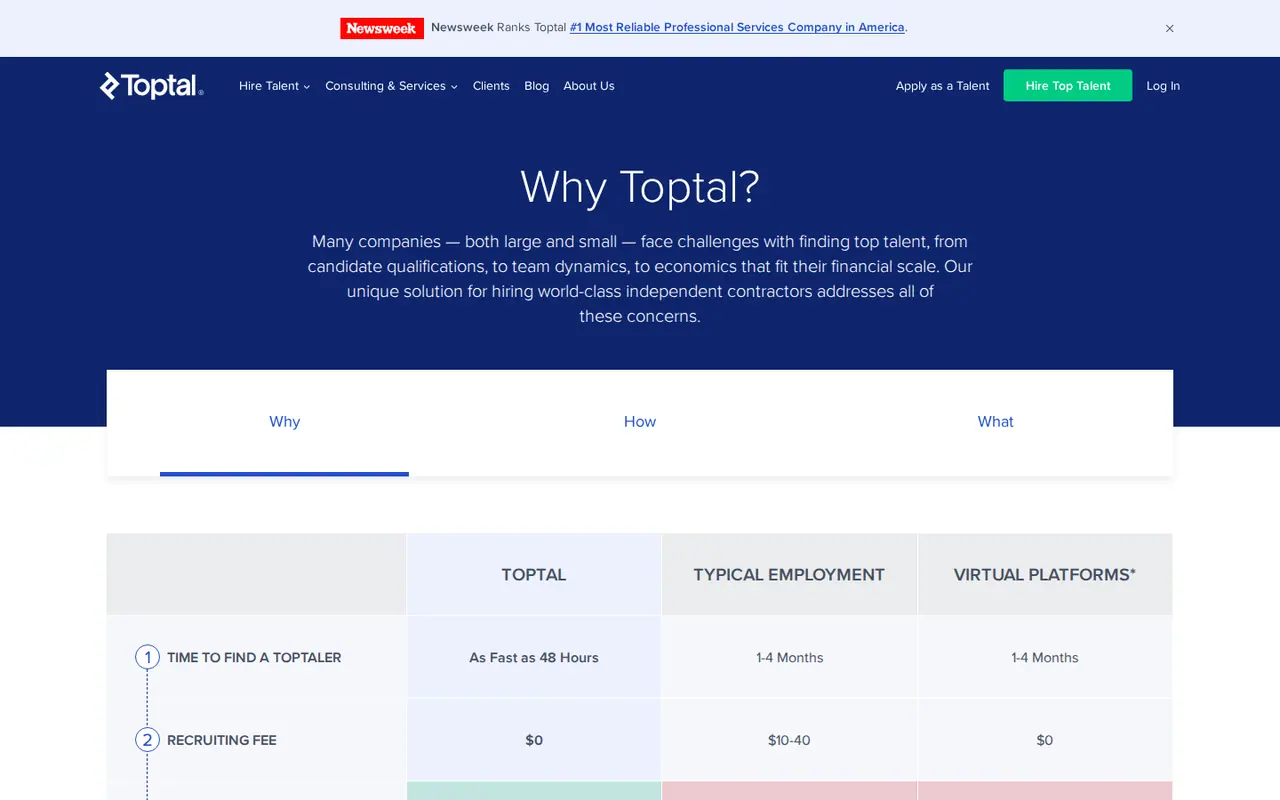
Task: Click step 1 circle icon
Action: click(x=147, y=657)
